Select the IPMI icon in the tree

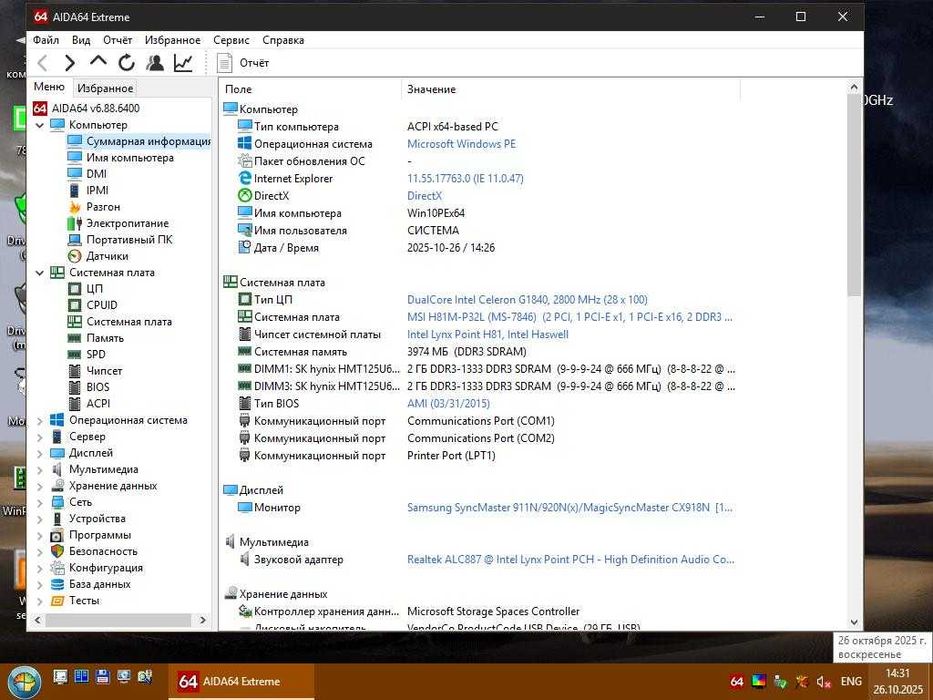tap(74, 190)
